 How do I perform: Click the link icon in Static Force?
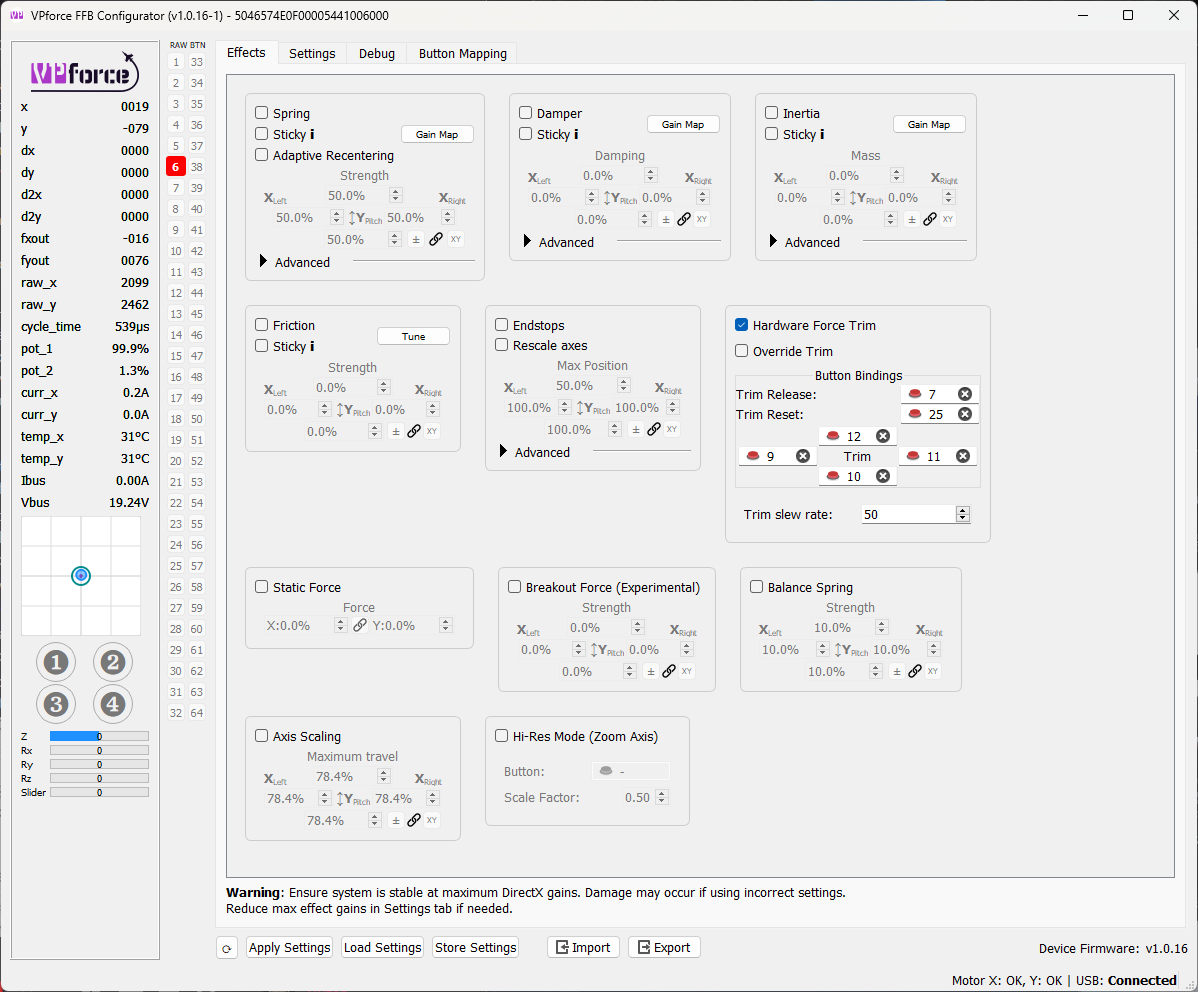[360, 625]
